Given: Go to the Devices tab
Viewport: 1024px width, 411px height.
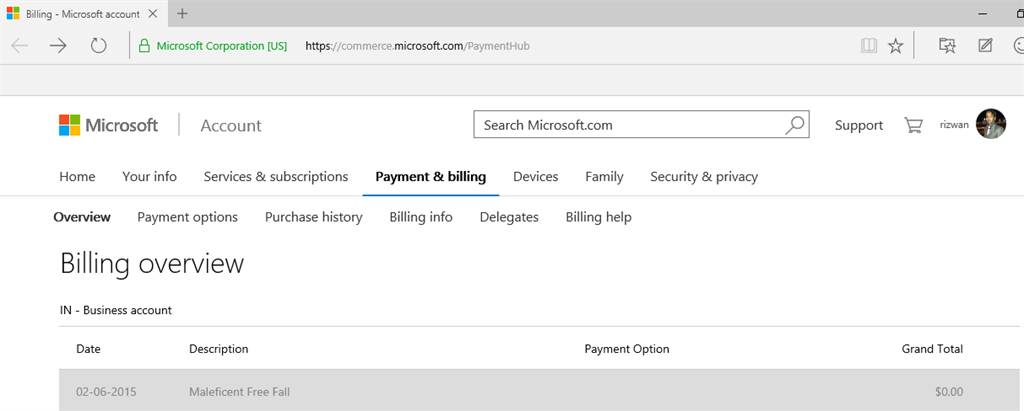Looking at the screenshot, I should 535,177.
